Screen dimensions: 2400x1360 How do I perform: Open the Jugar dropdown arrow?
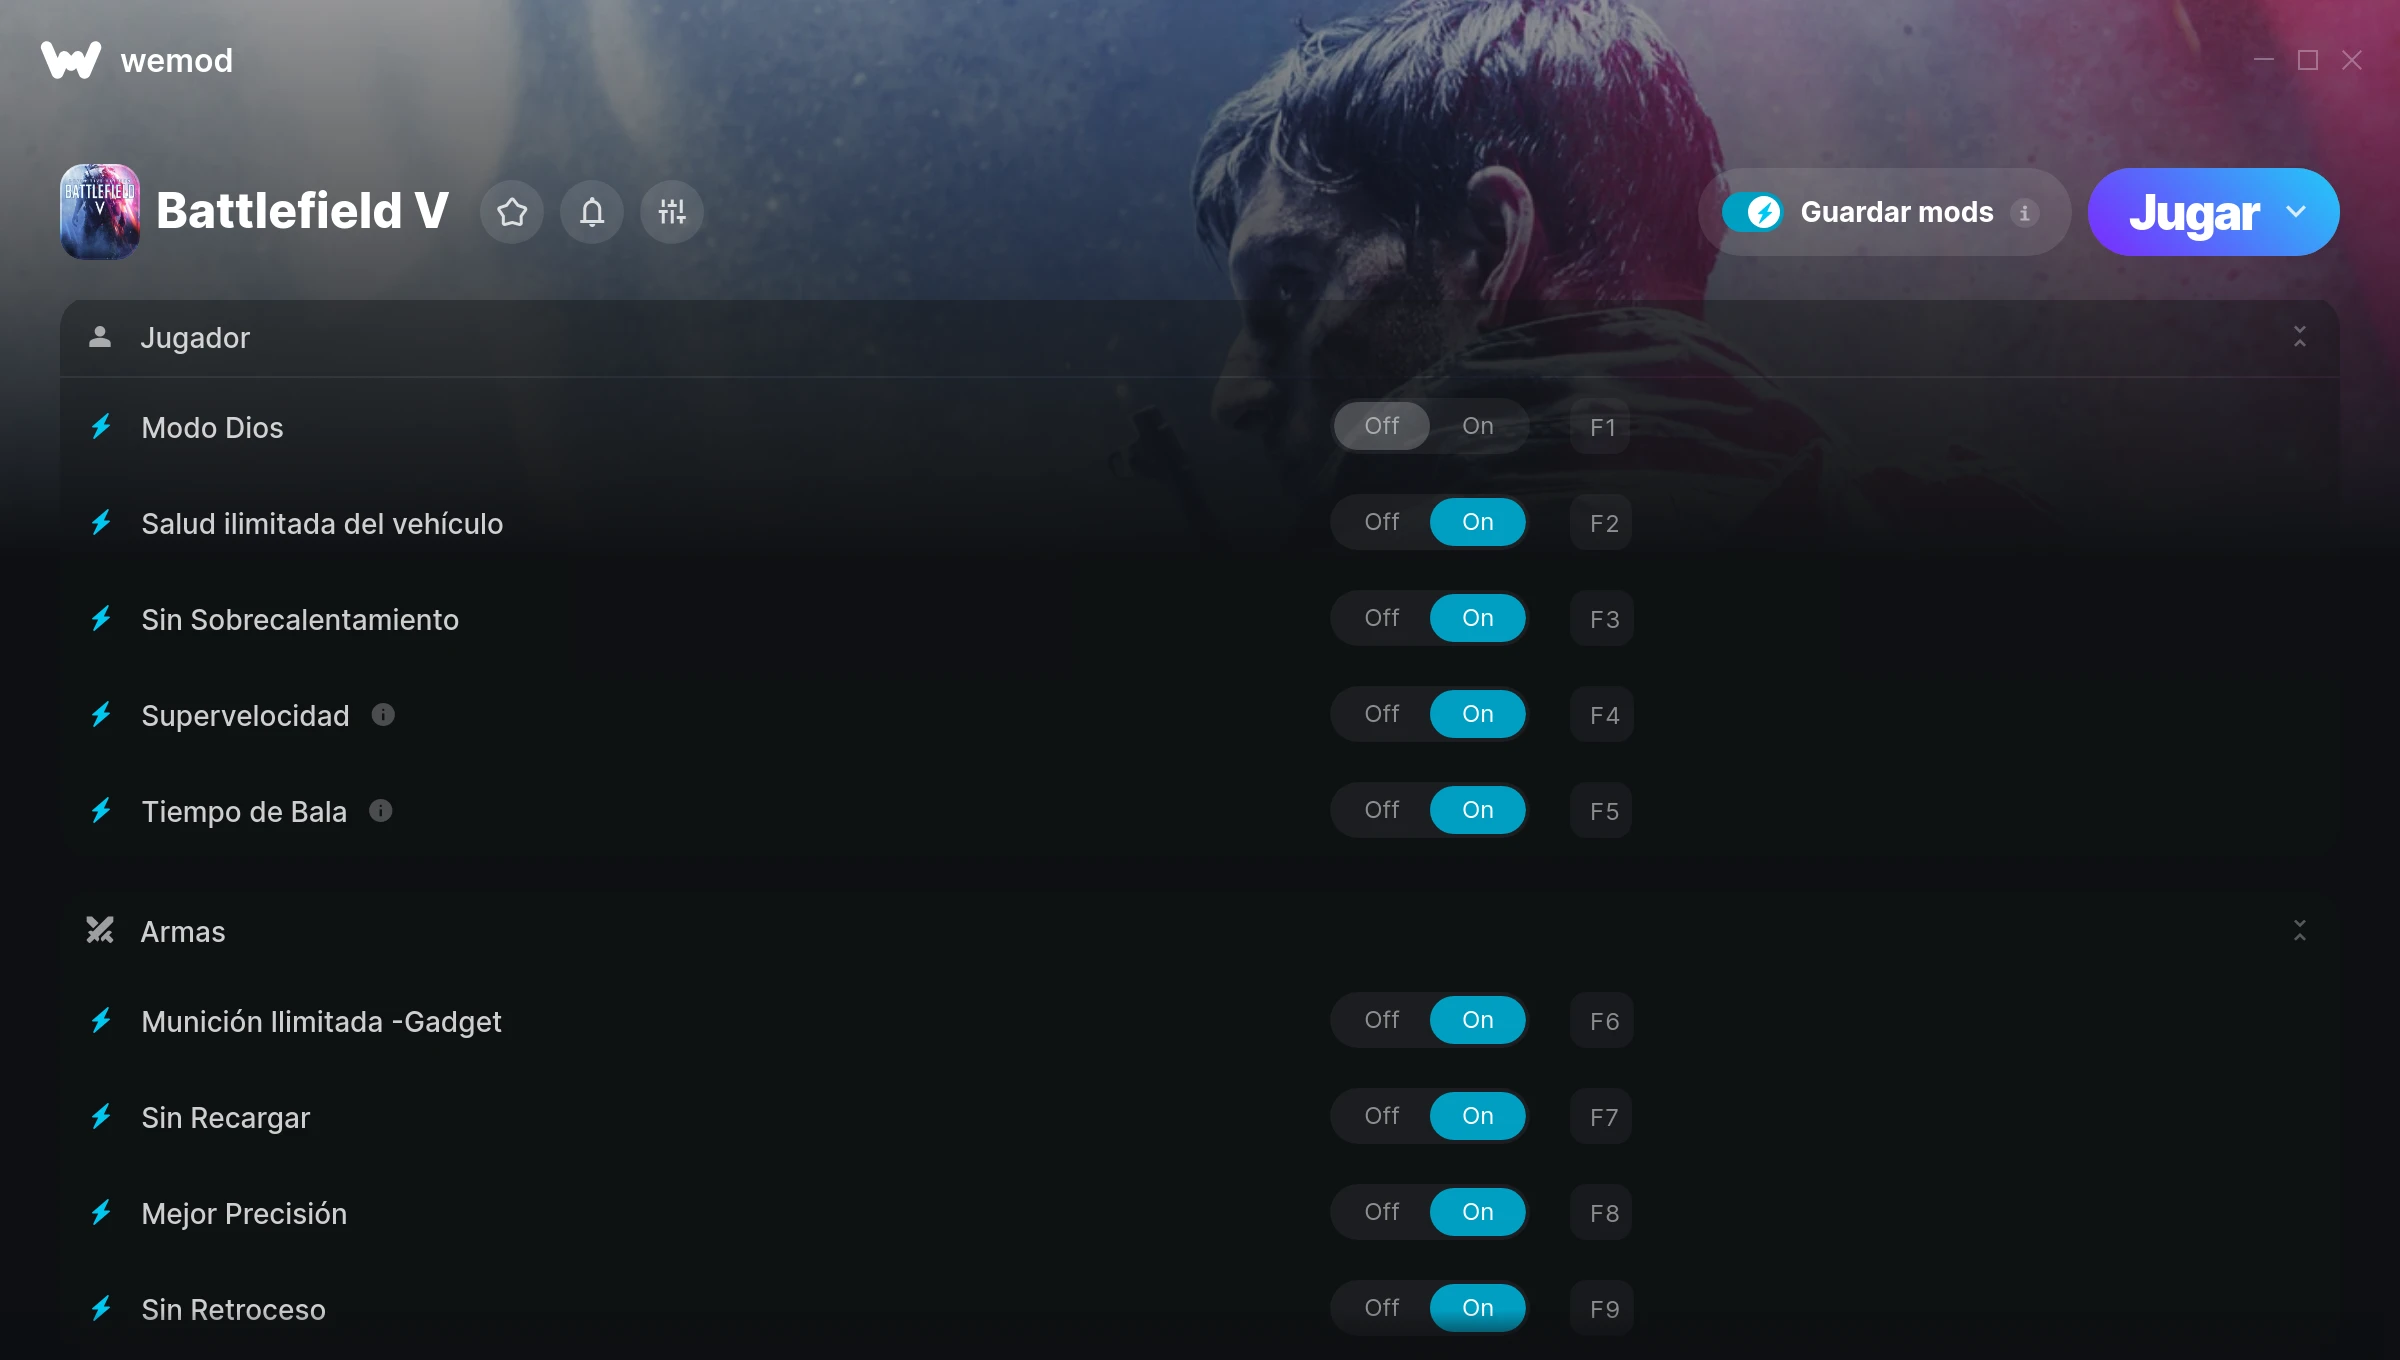click(2296, 212)
